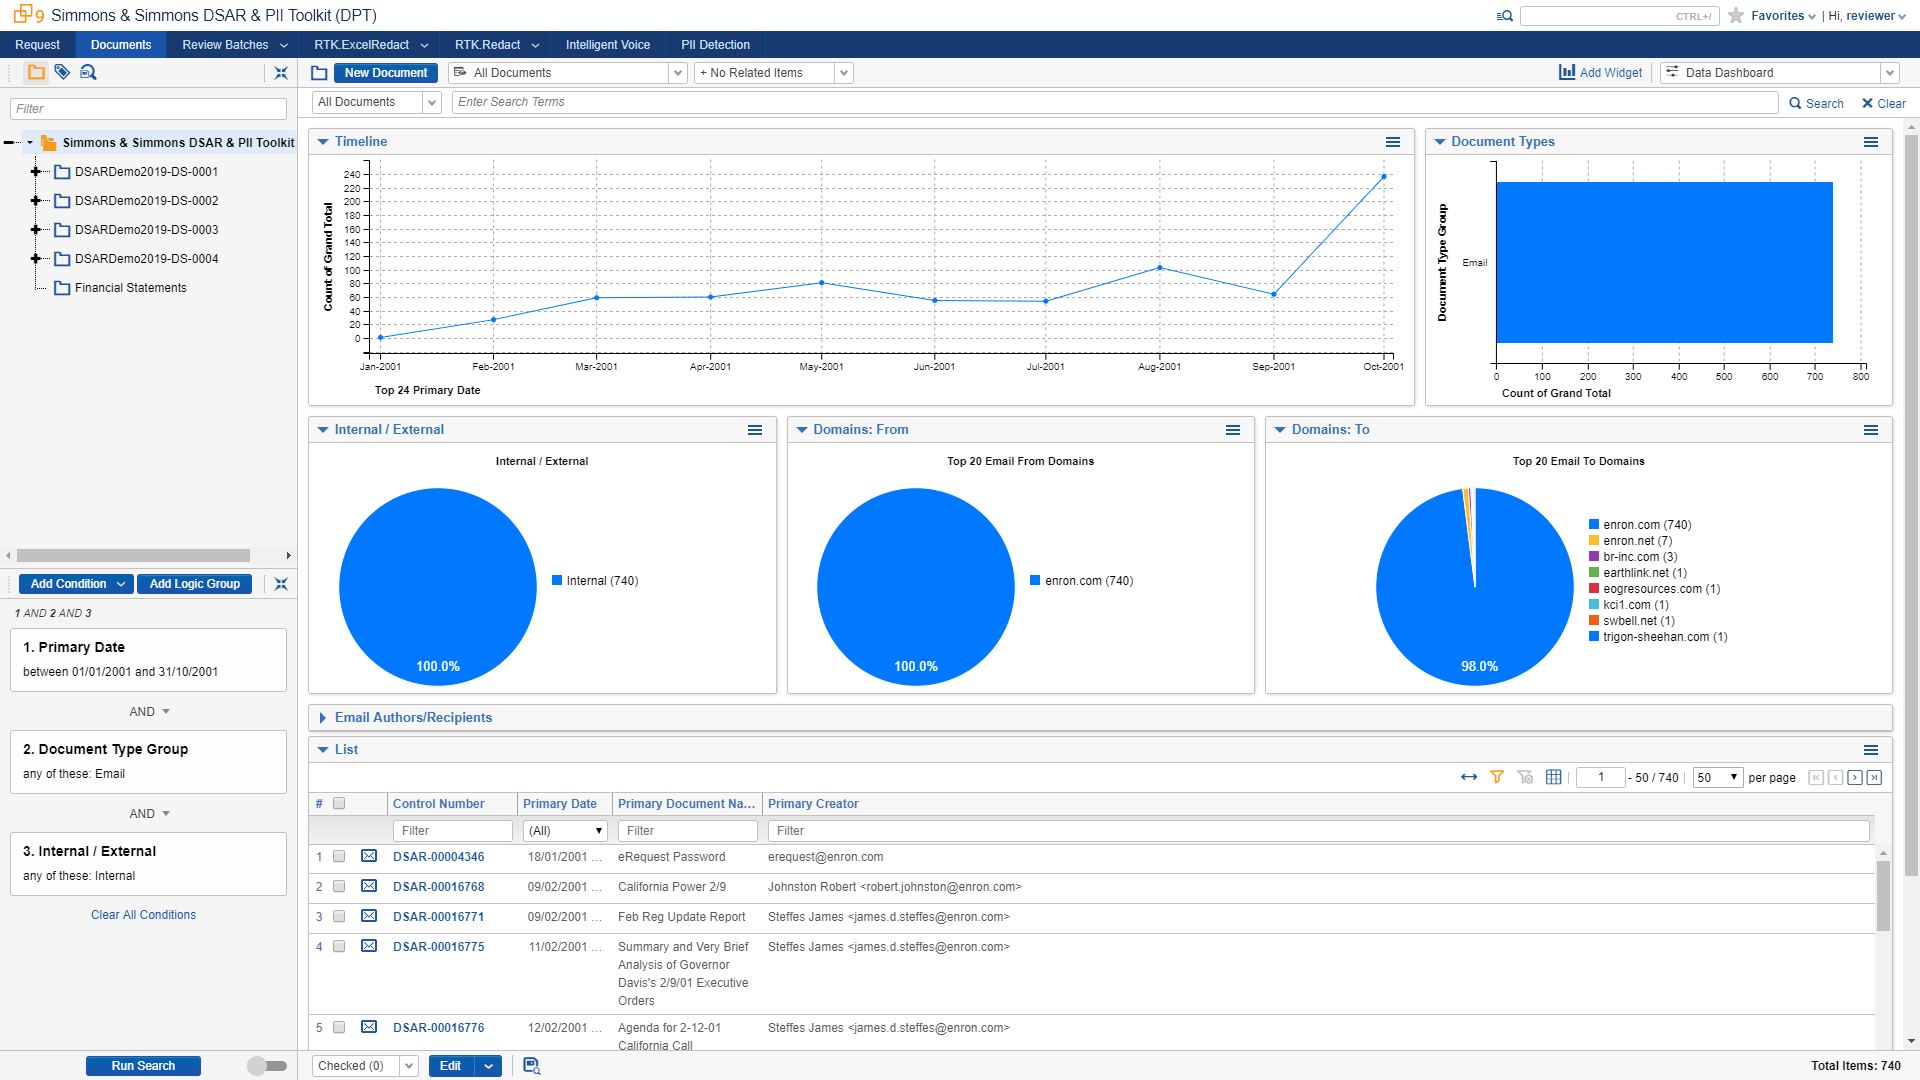Check the box for DSAR-00004346

click(339, 856)
